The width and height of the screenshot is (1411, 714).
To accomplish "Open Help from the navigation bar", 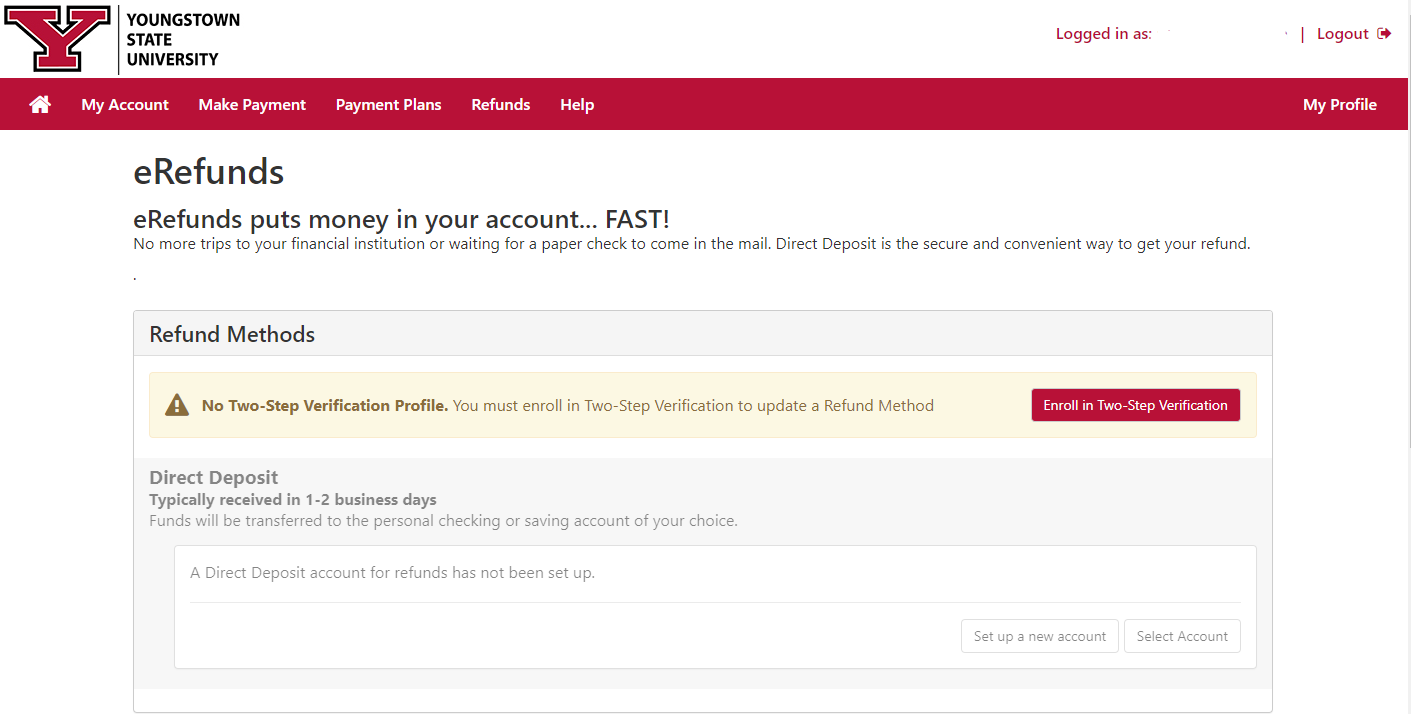I will click(577, 104).
